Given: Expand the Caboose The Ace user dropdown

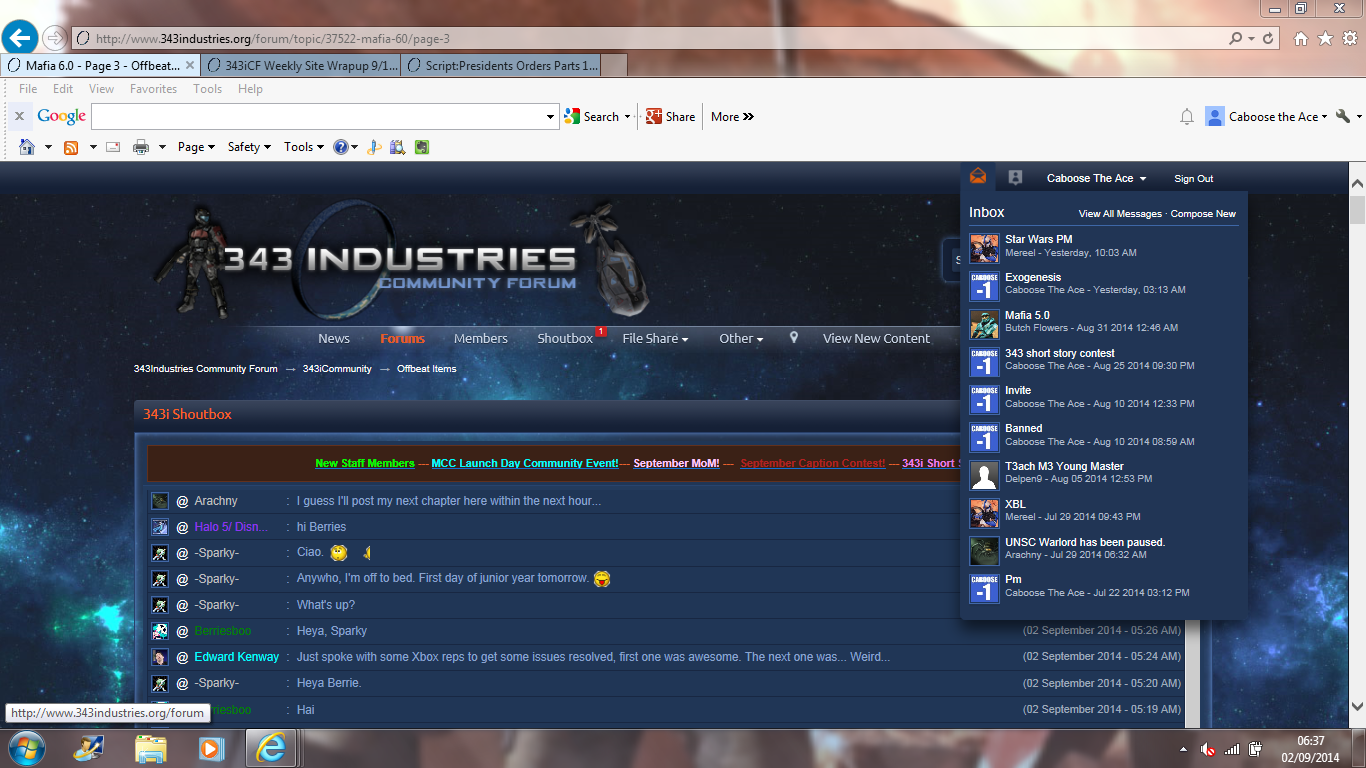Looking at the screenshot, I should coord(1096,178).
